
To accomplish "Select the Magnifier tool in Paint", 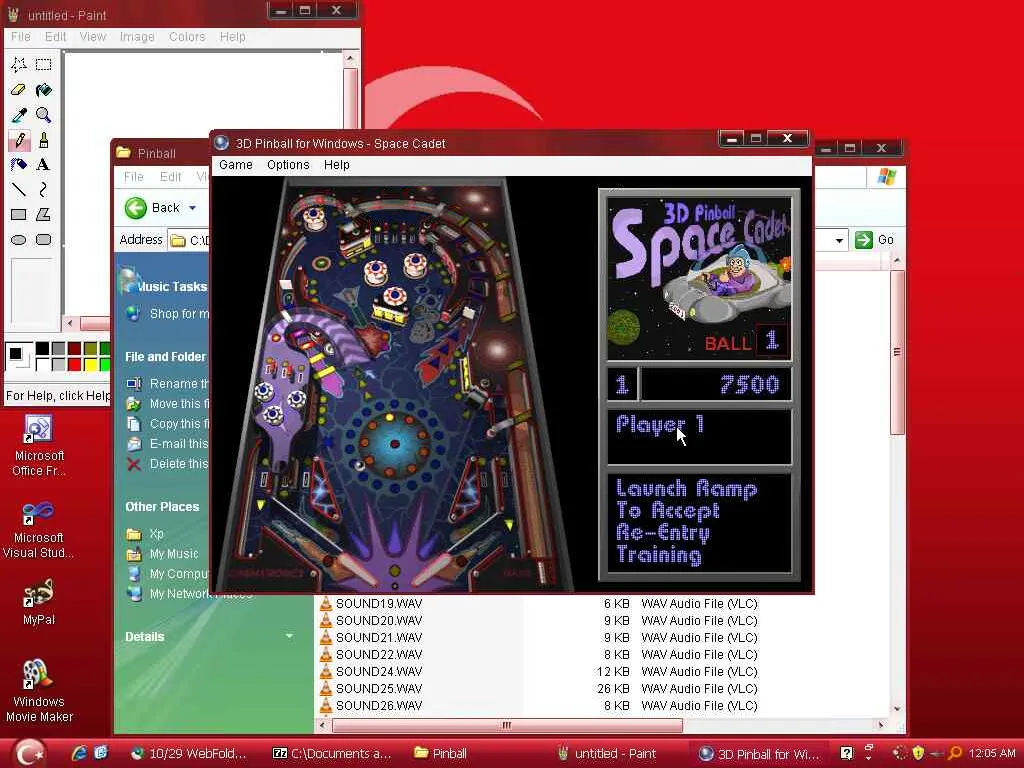I will [44, 115].
